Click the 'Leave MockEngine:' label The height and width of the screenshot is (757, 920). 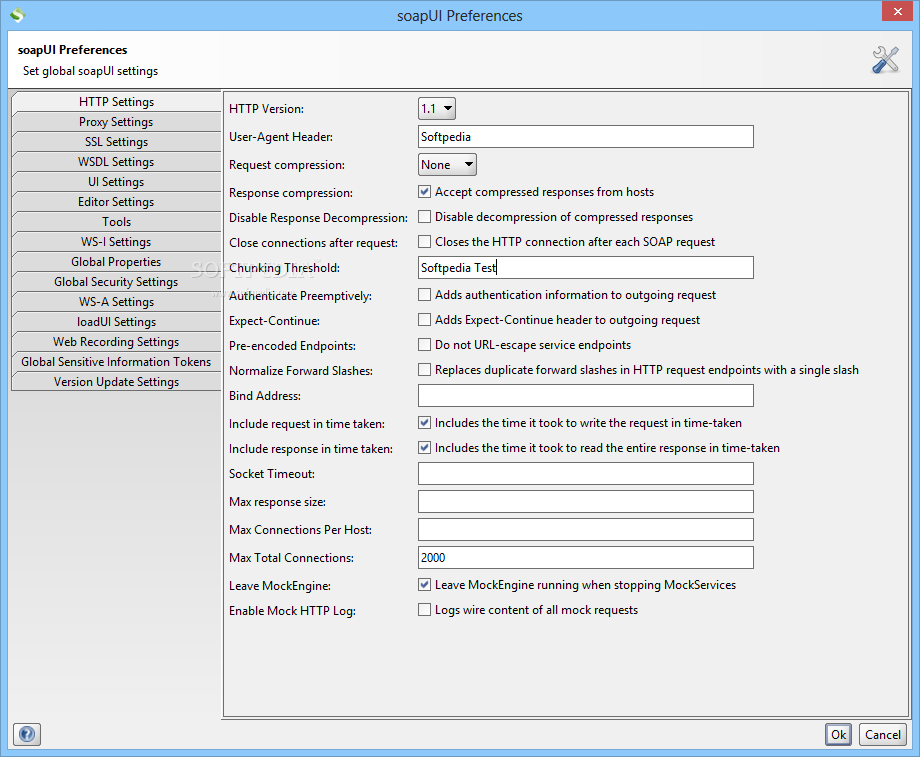[x=280, y=586]
